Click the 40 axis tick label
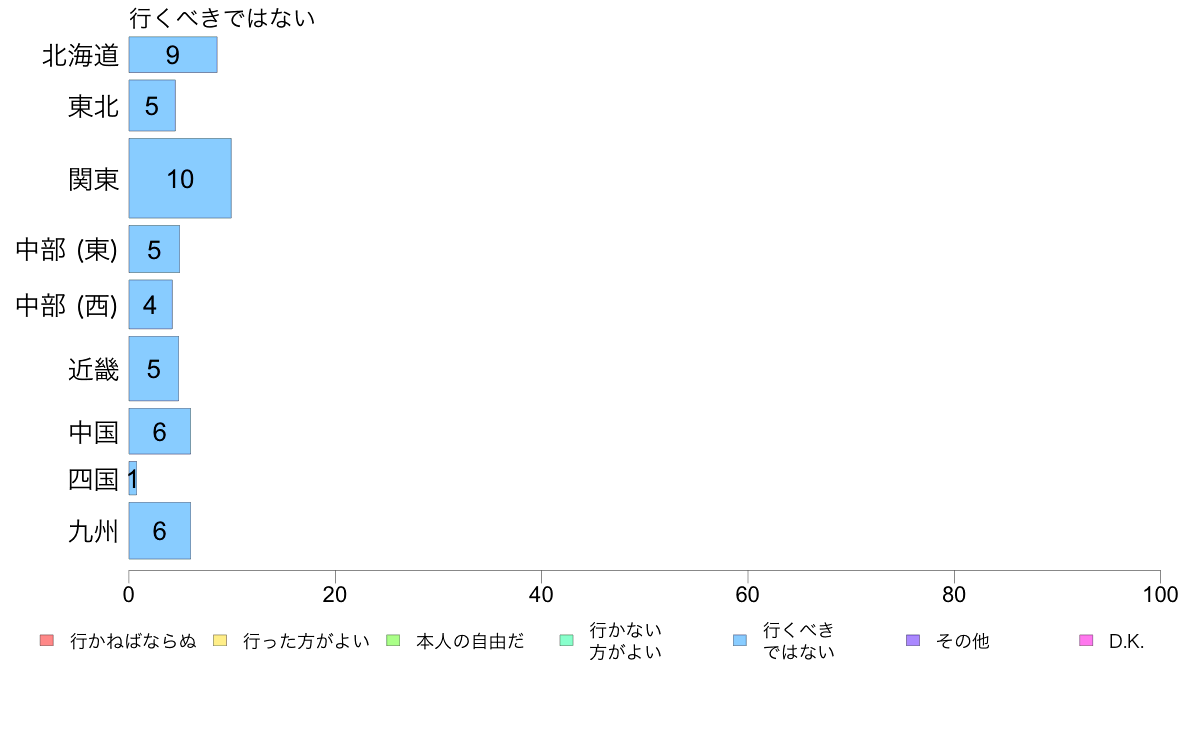1188x736 pixels. (541, 594)
